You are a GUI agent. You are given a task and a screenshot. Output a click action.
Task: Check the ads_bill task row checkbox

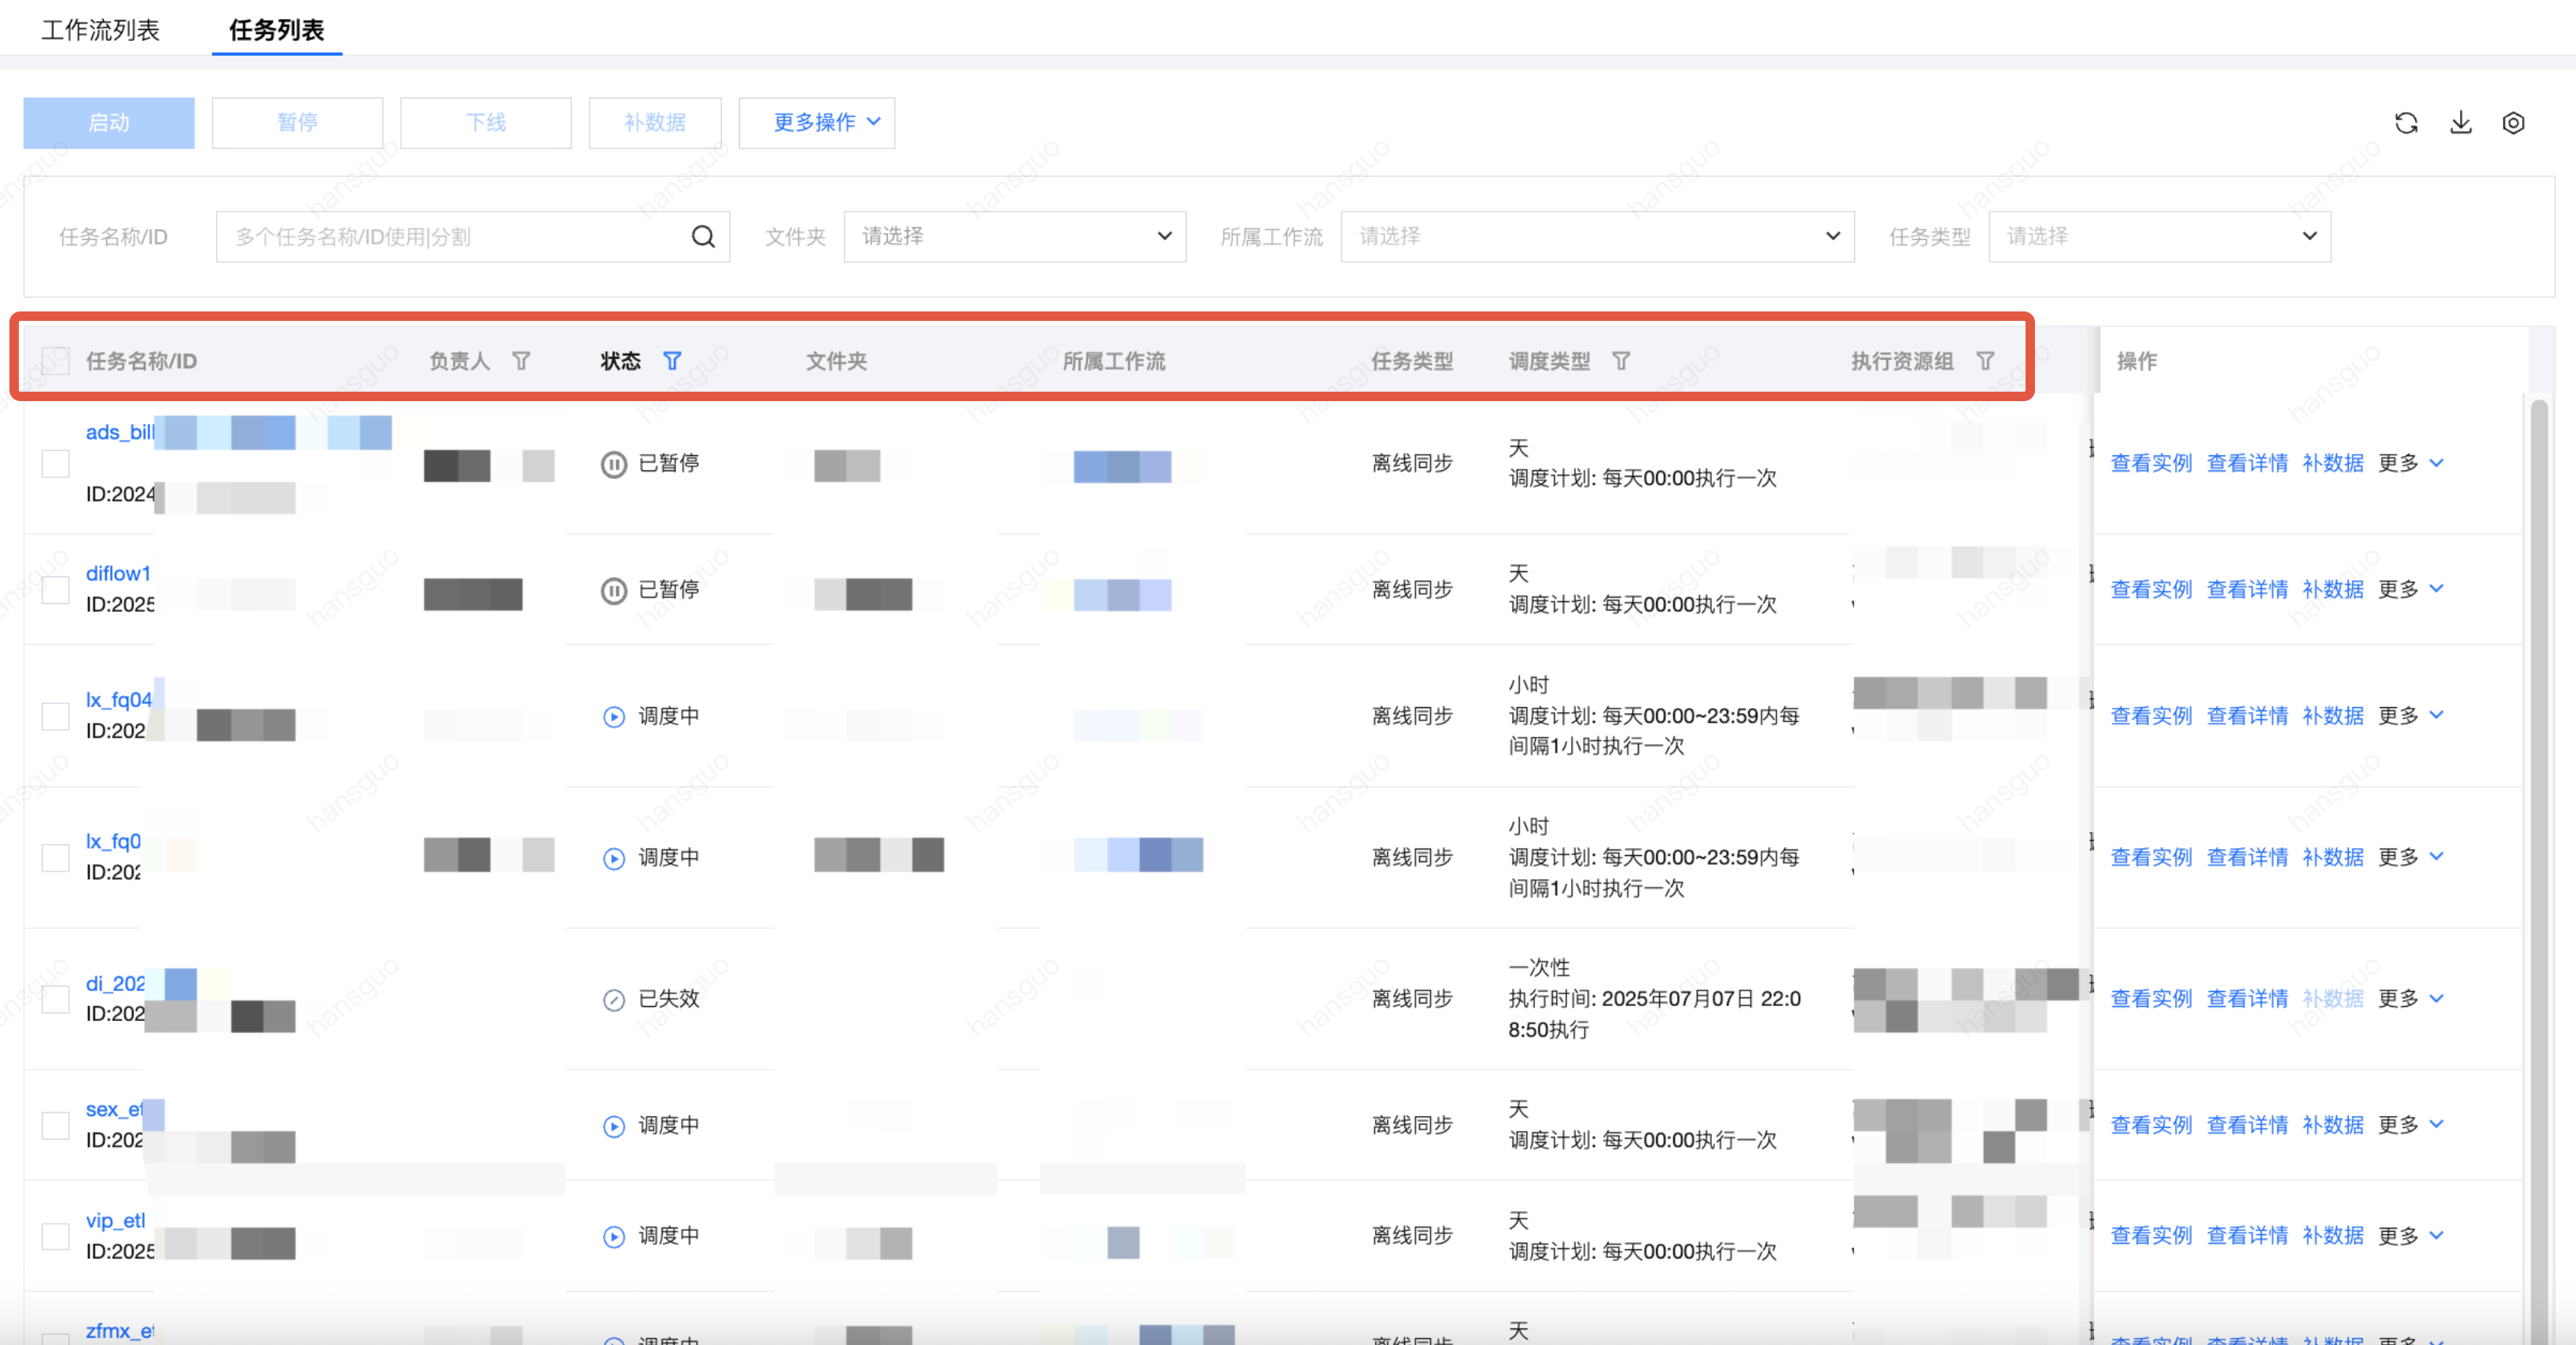(x=55, y=464)
